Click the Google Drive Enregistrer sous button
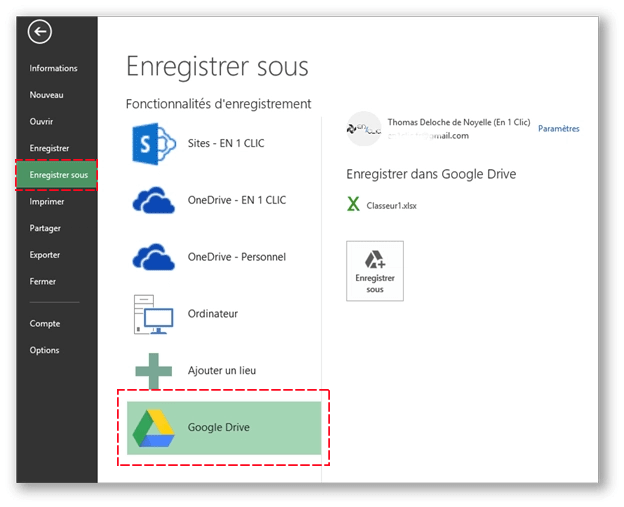This screenshot has width=624, height=507. click(x=375, y=271)
